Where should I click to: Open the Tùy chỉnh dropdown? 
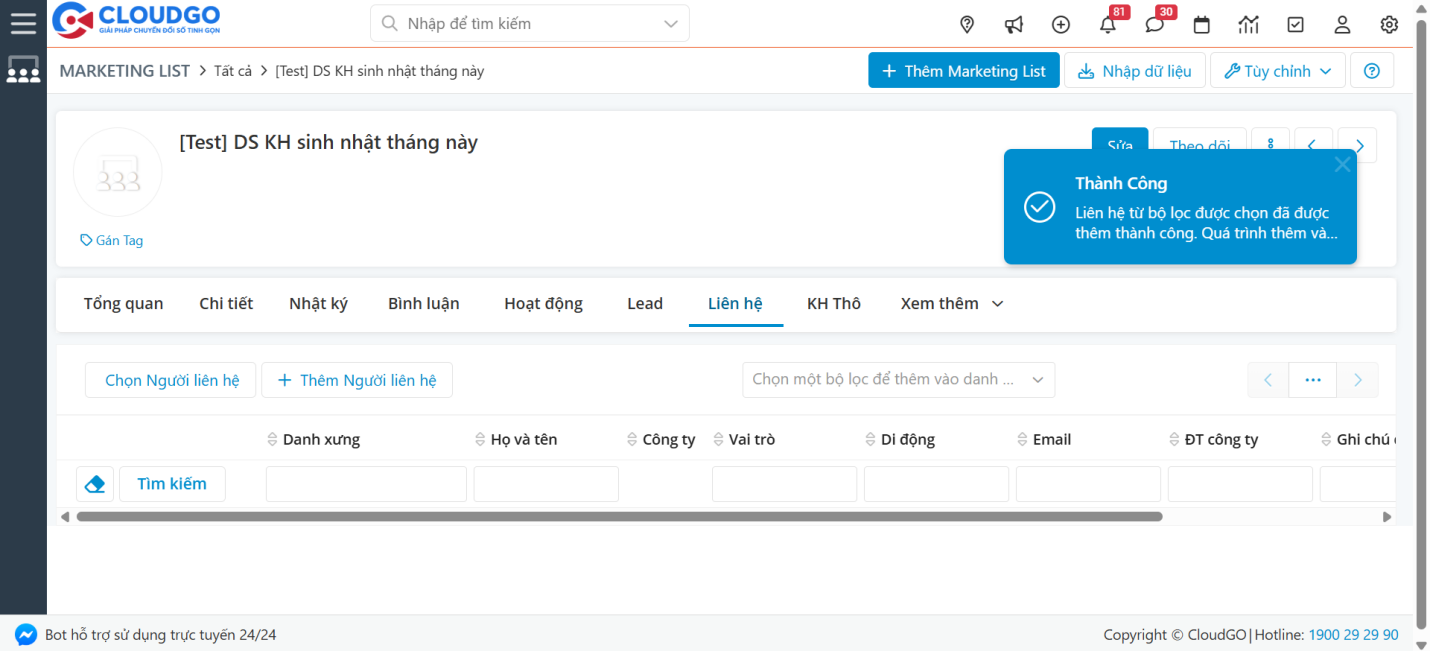pyautogui.click(x=1277, y=70)
